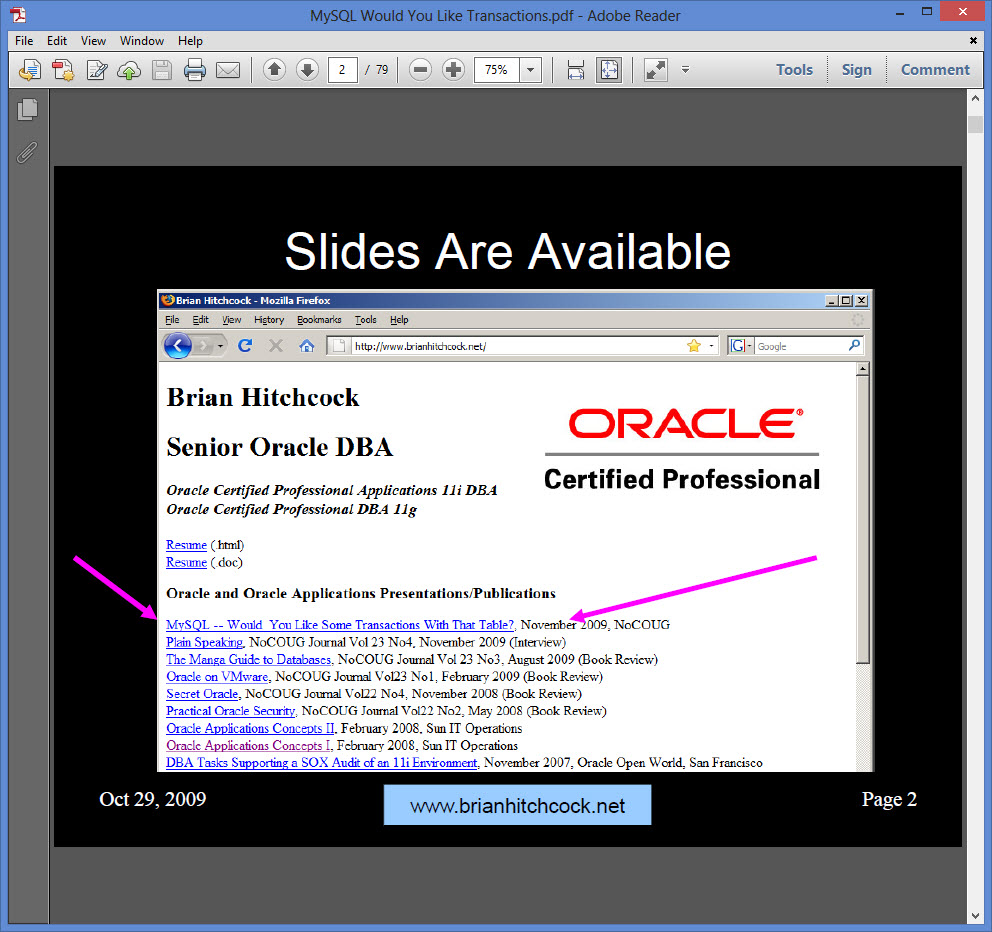The width and height of the screenshot is (992, 932).
Task: Click the Send file by email envelope icon
Action: coord(228,70)
